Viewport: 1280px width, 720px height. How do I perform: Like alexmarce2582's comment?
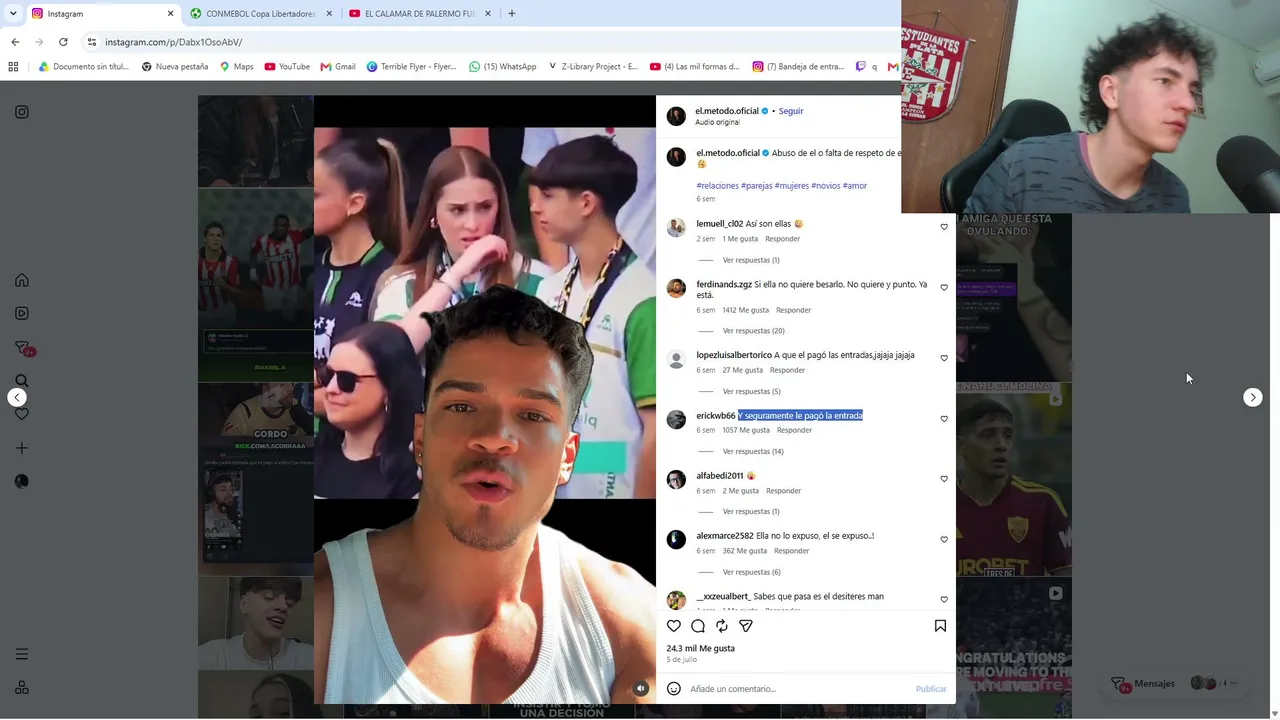point(944,540)
